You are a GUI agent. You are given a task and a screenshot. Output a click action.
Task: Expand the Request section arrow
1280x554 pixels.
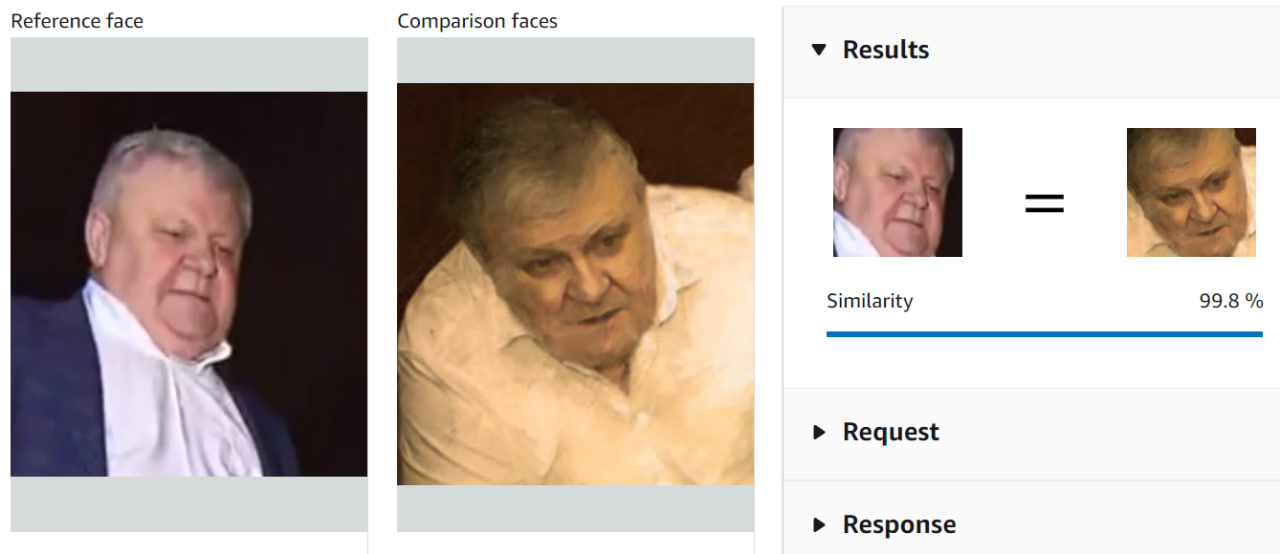click(819, 432)
